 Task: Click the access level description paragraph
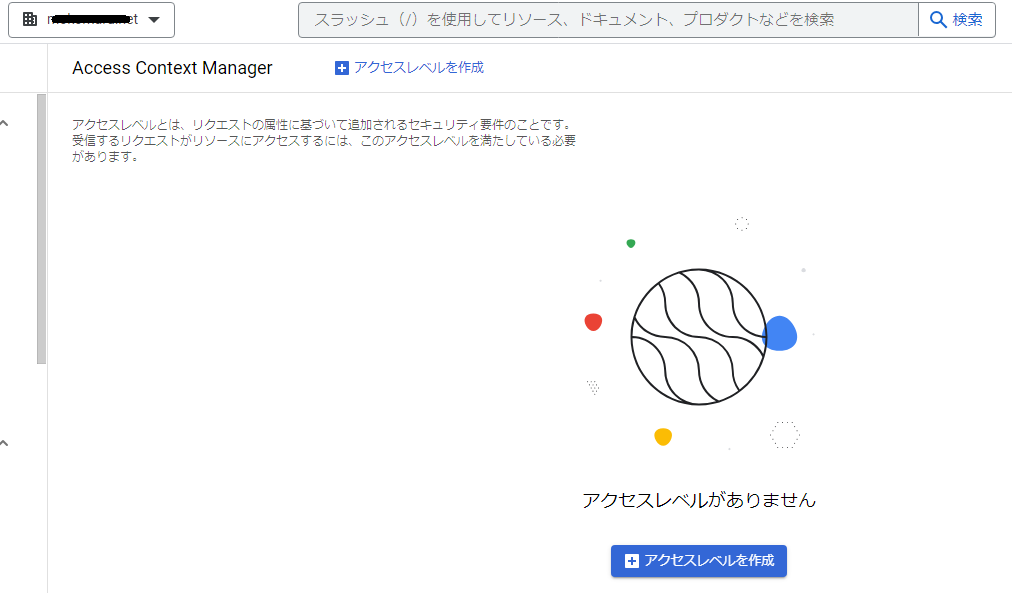coord(324,141)
